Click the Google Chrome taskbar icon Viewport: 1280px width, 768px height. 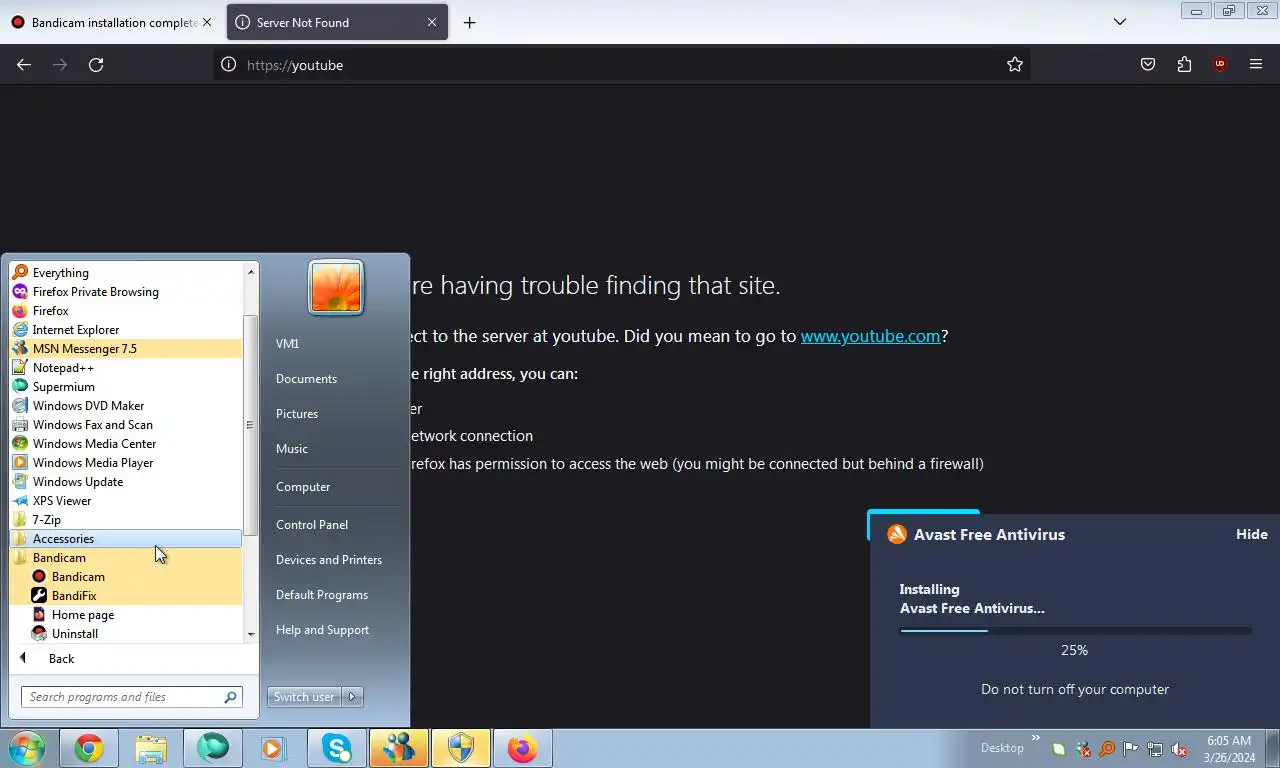(x=88, y=748)
